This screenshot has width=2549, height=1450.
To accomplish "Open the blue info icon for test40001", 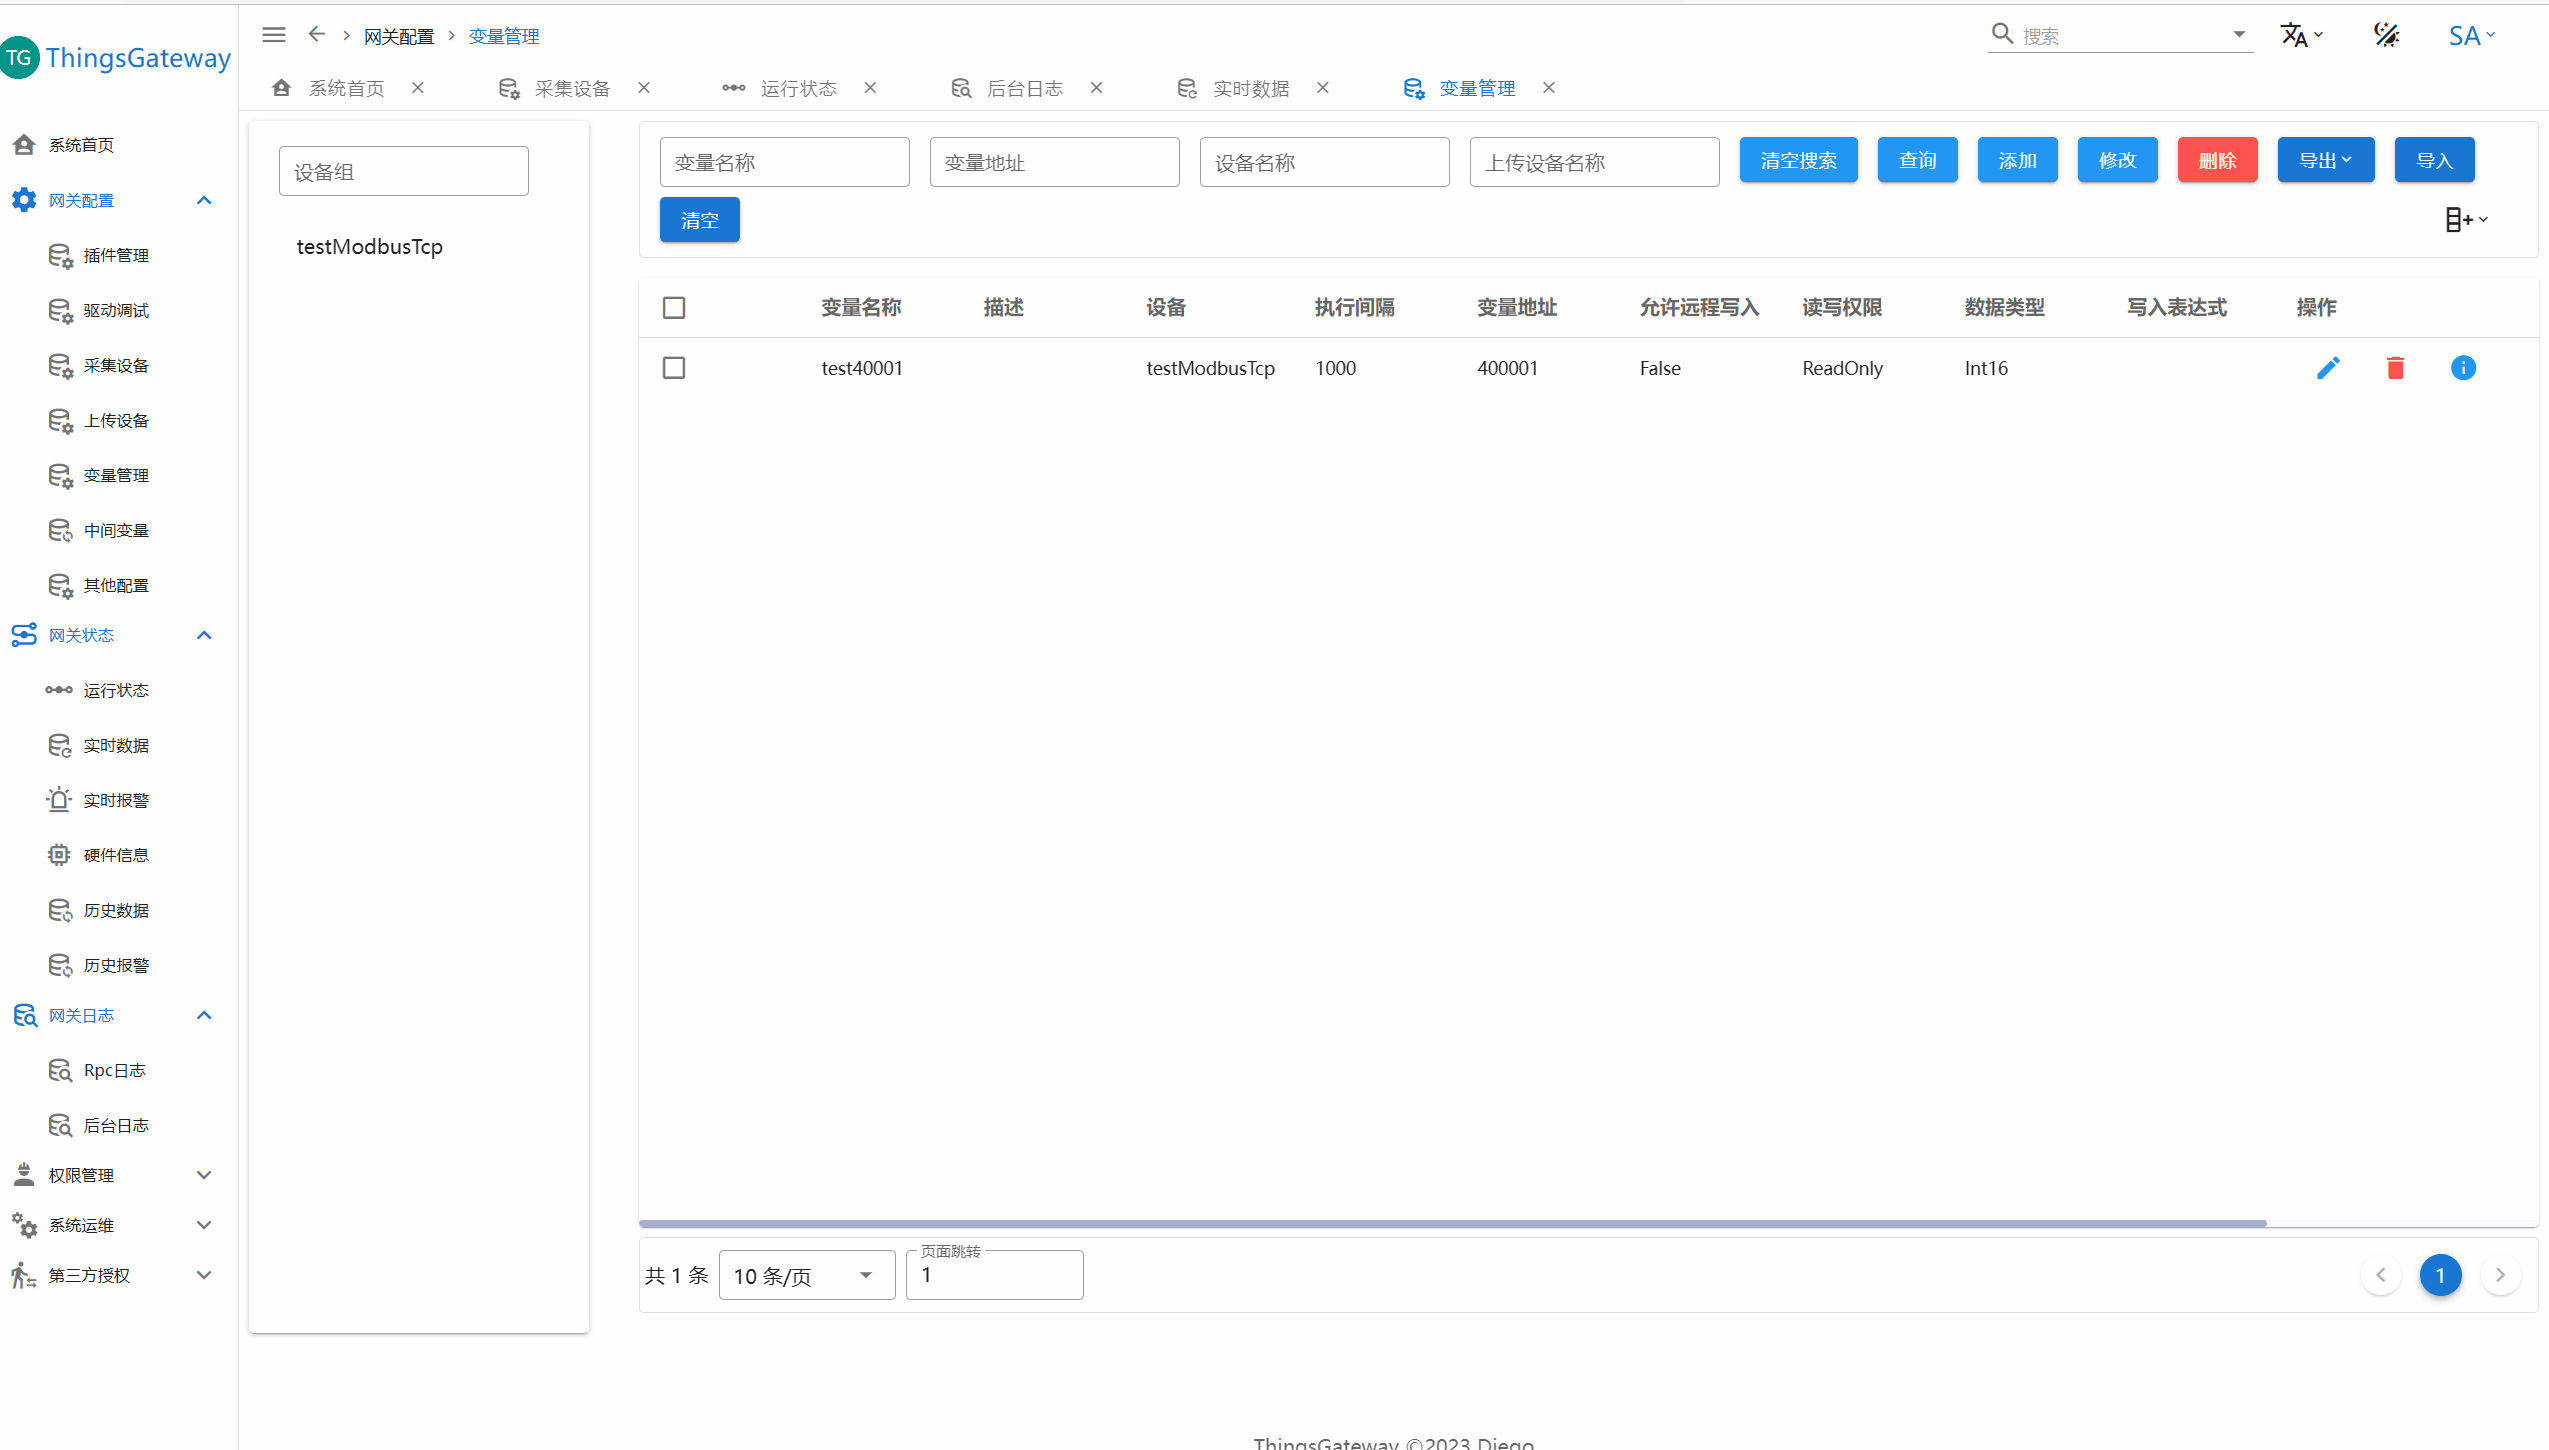I will click(x=2463, y=368).
